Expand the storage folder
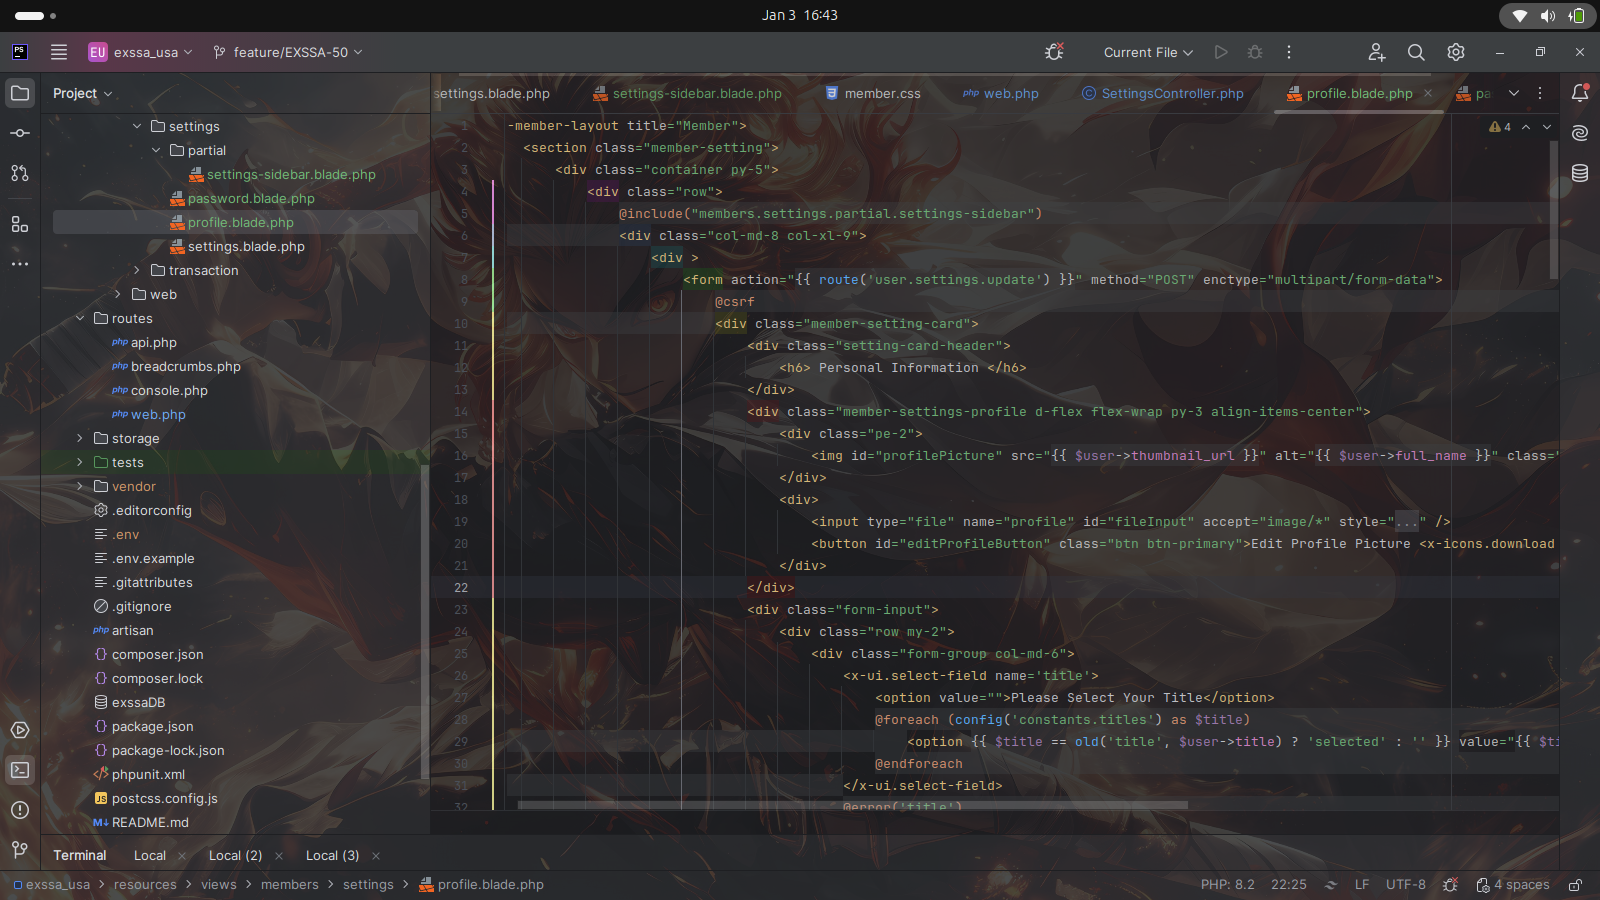The image size is (1600, 900). click(x=80, y=438)
